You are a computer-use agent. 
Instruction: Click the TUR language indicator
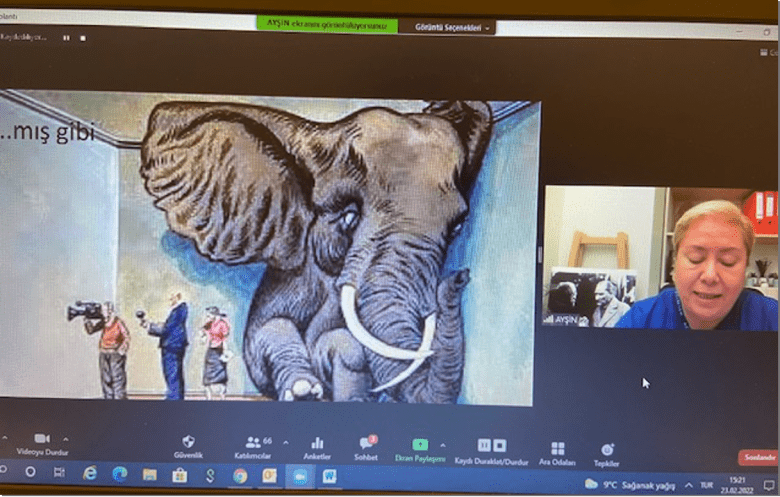[x=706, y=485]
